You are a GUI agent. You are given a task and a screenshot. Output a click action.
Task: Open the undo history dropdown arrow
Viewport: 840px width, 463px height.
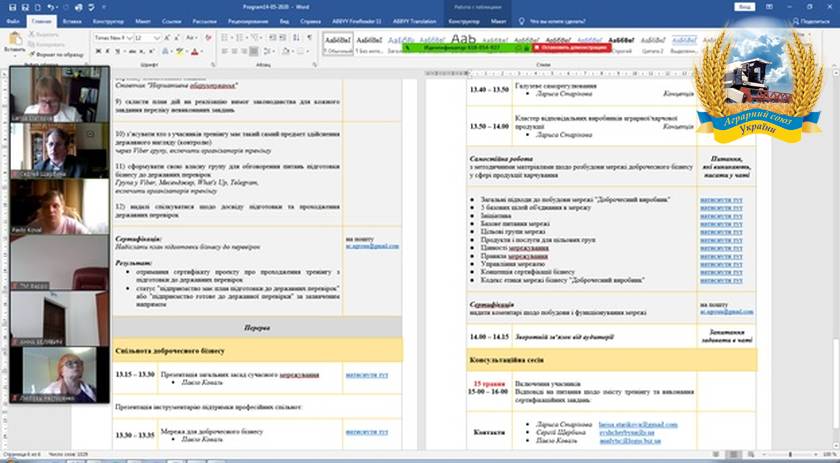57,7
